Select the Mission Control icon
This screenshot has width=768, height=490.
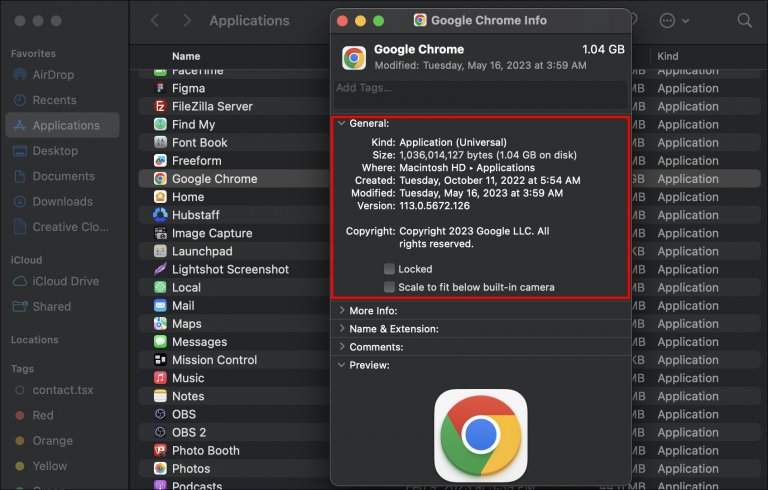point(160,360)
